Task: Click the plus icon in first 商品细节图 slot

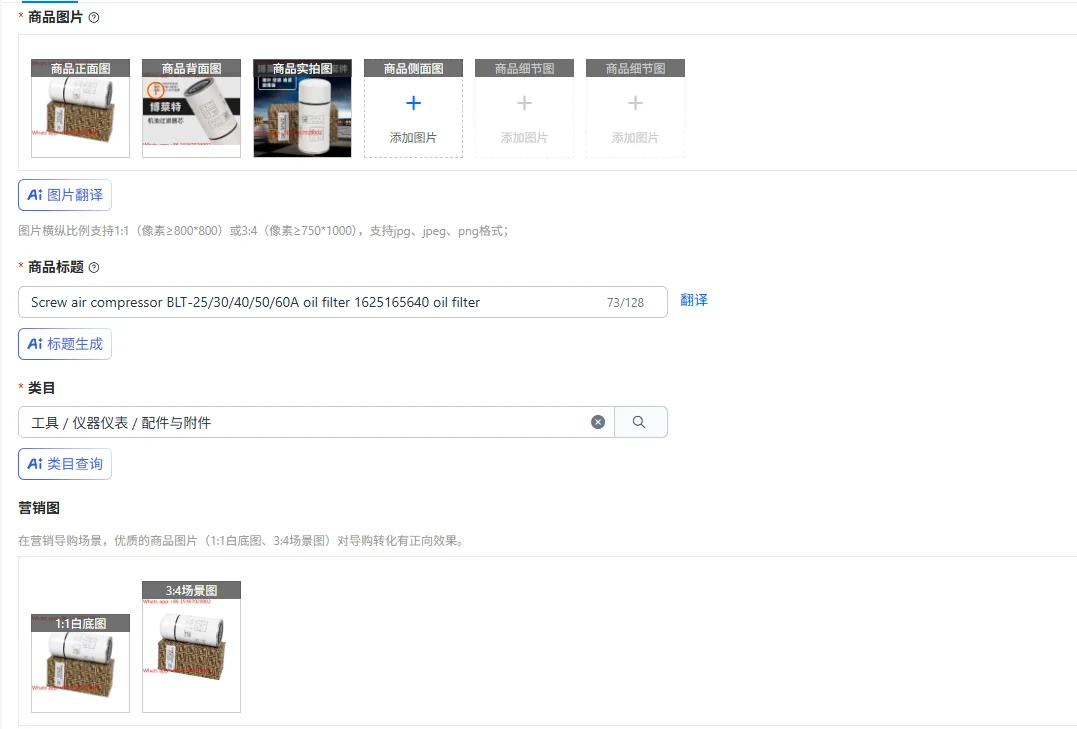Action: pos(524,103)
